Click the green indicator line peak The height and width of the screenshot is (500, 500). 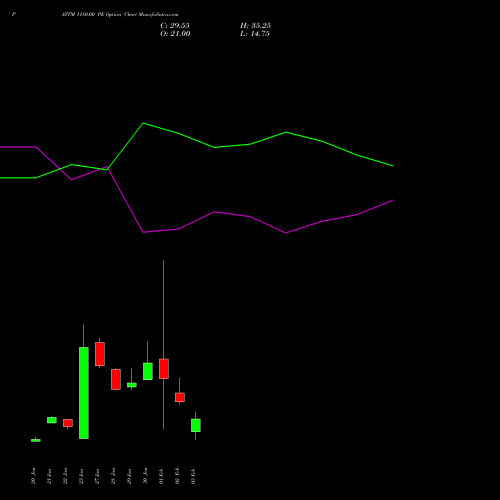pyautogui.click(x=143, y=123)
